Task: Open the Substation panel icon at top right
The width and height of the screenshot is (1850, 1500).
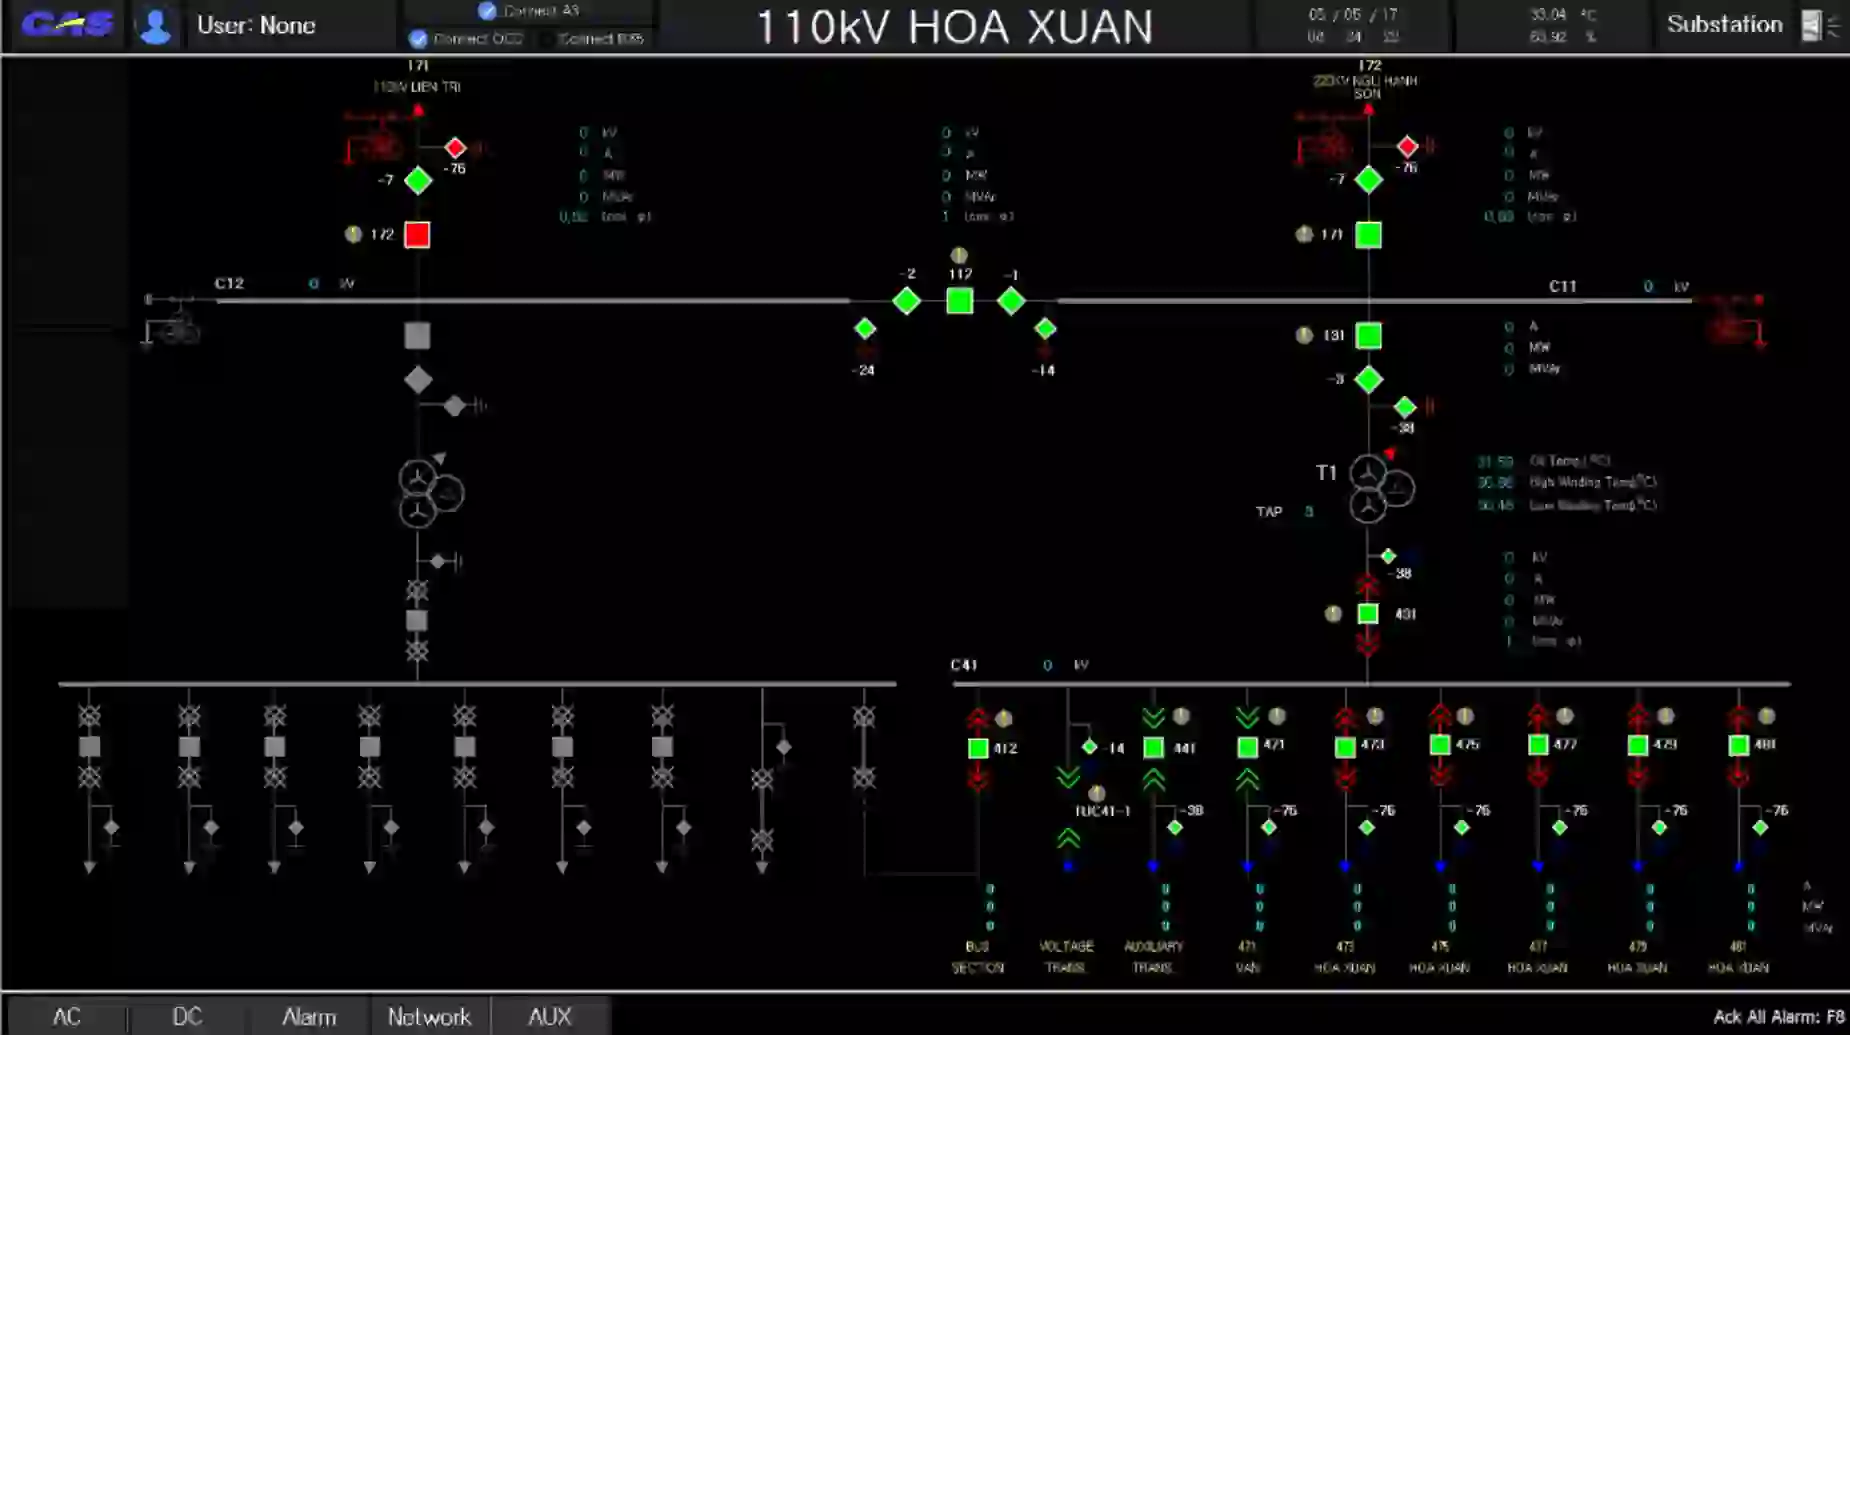Action: [1811, 26]
